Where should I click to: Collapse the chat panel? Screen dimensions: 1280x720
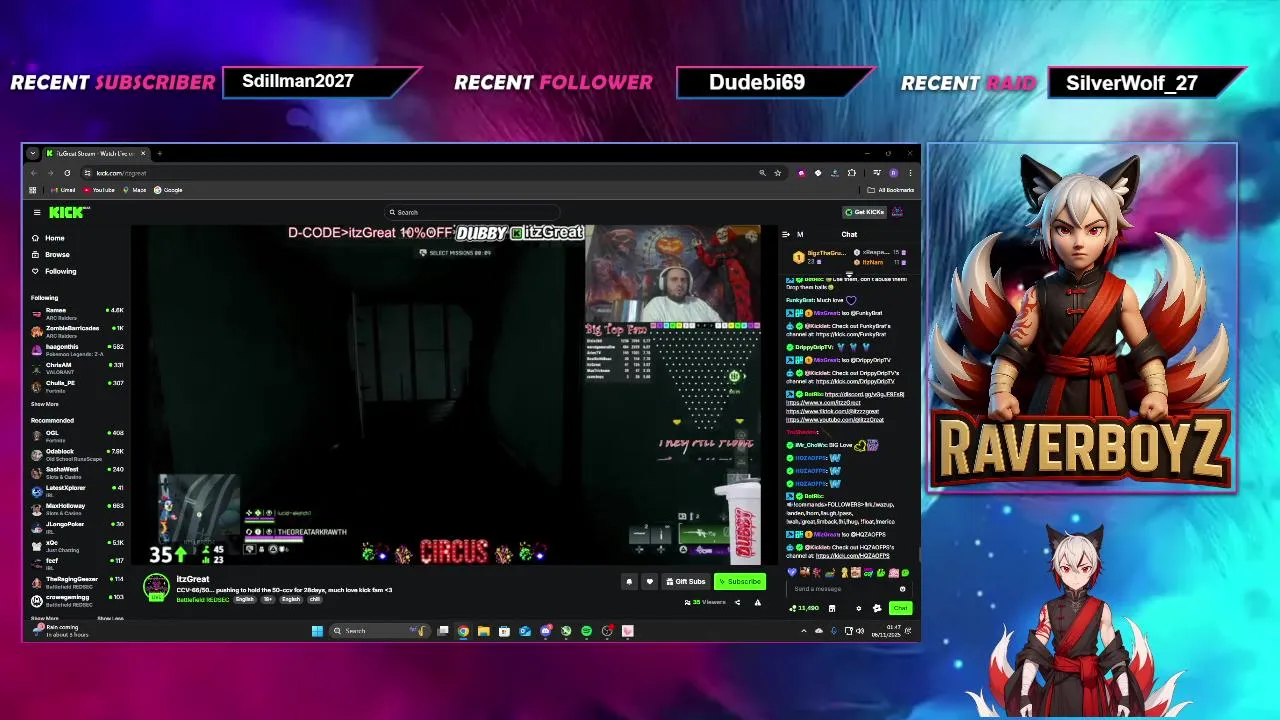pyautogui.click(x=785, y=235)
